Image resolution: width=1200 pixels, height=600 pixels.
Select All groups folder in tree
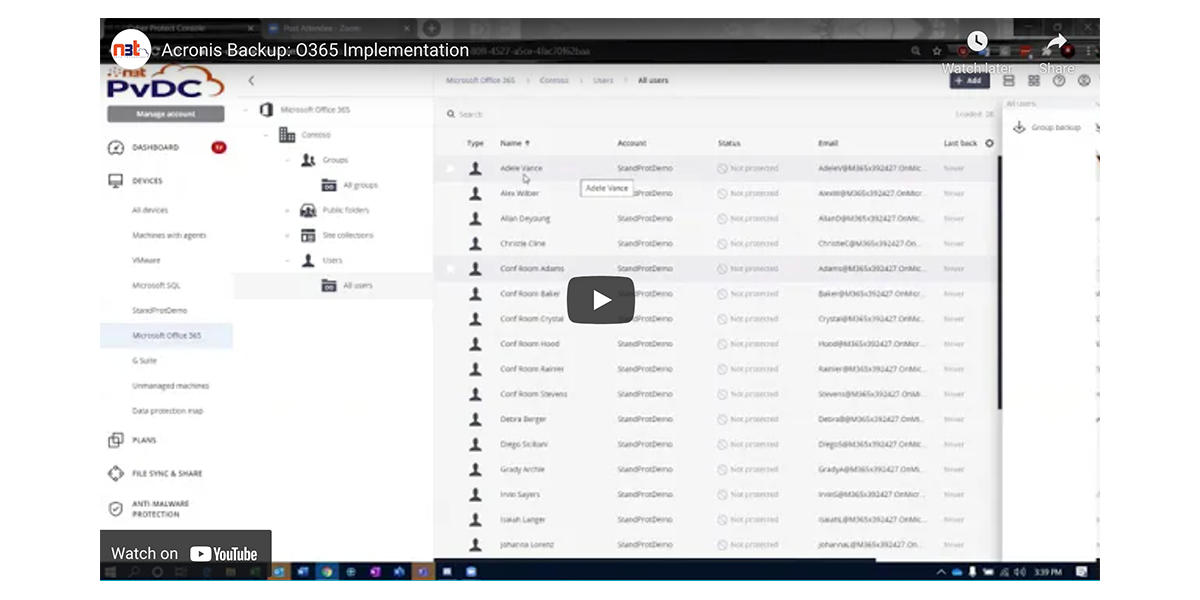(x=360, y=186)
